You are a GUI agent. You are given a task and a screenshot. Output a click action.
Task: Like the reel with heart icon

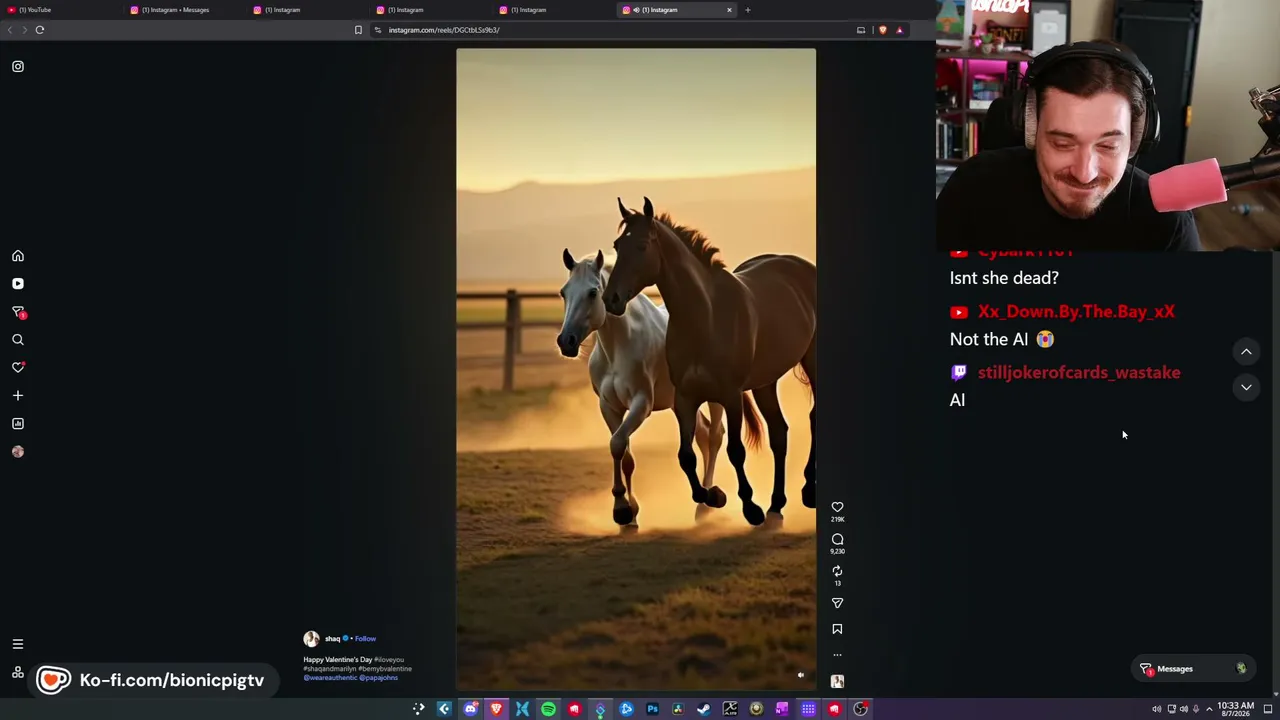tap(837, 507)
